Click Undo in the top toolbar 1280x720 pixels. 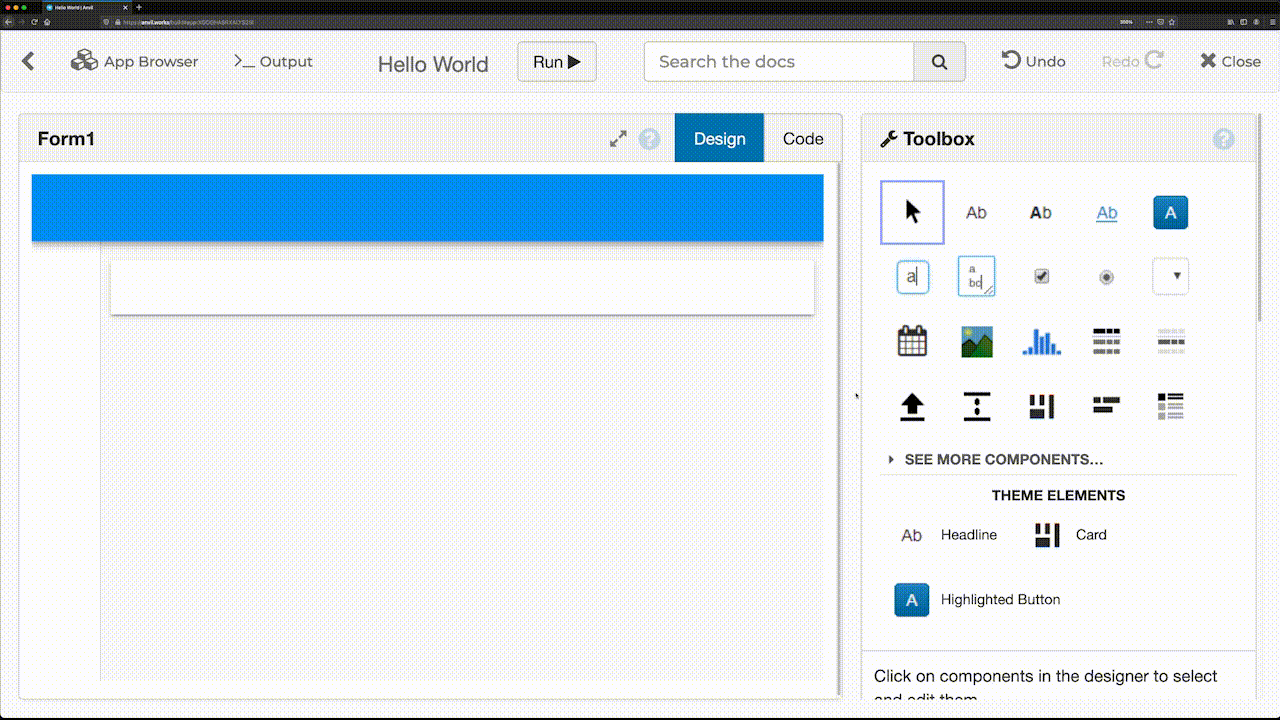tap(1033, 61)
